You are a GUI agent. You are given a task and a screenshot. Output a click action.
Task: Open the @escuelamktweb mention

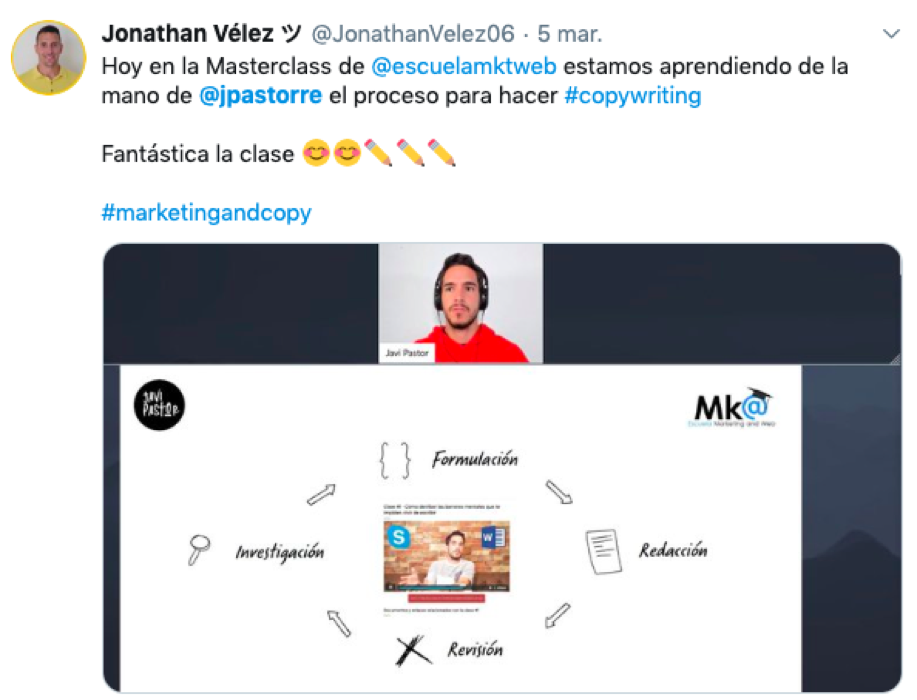pyautogui.click(x=464, y=66)
